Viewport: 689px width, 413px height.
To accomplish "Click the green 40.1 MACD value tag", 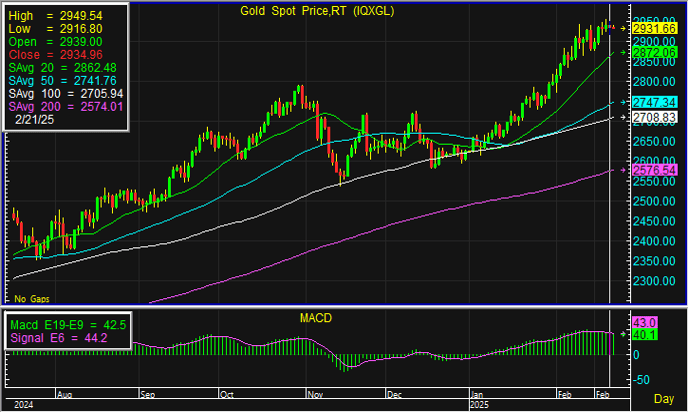I will point(644,335).
